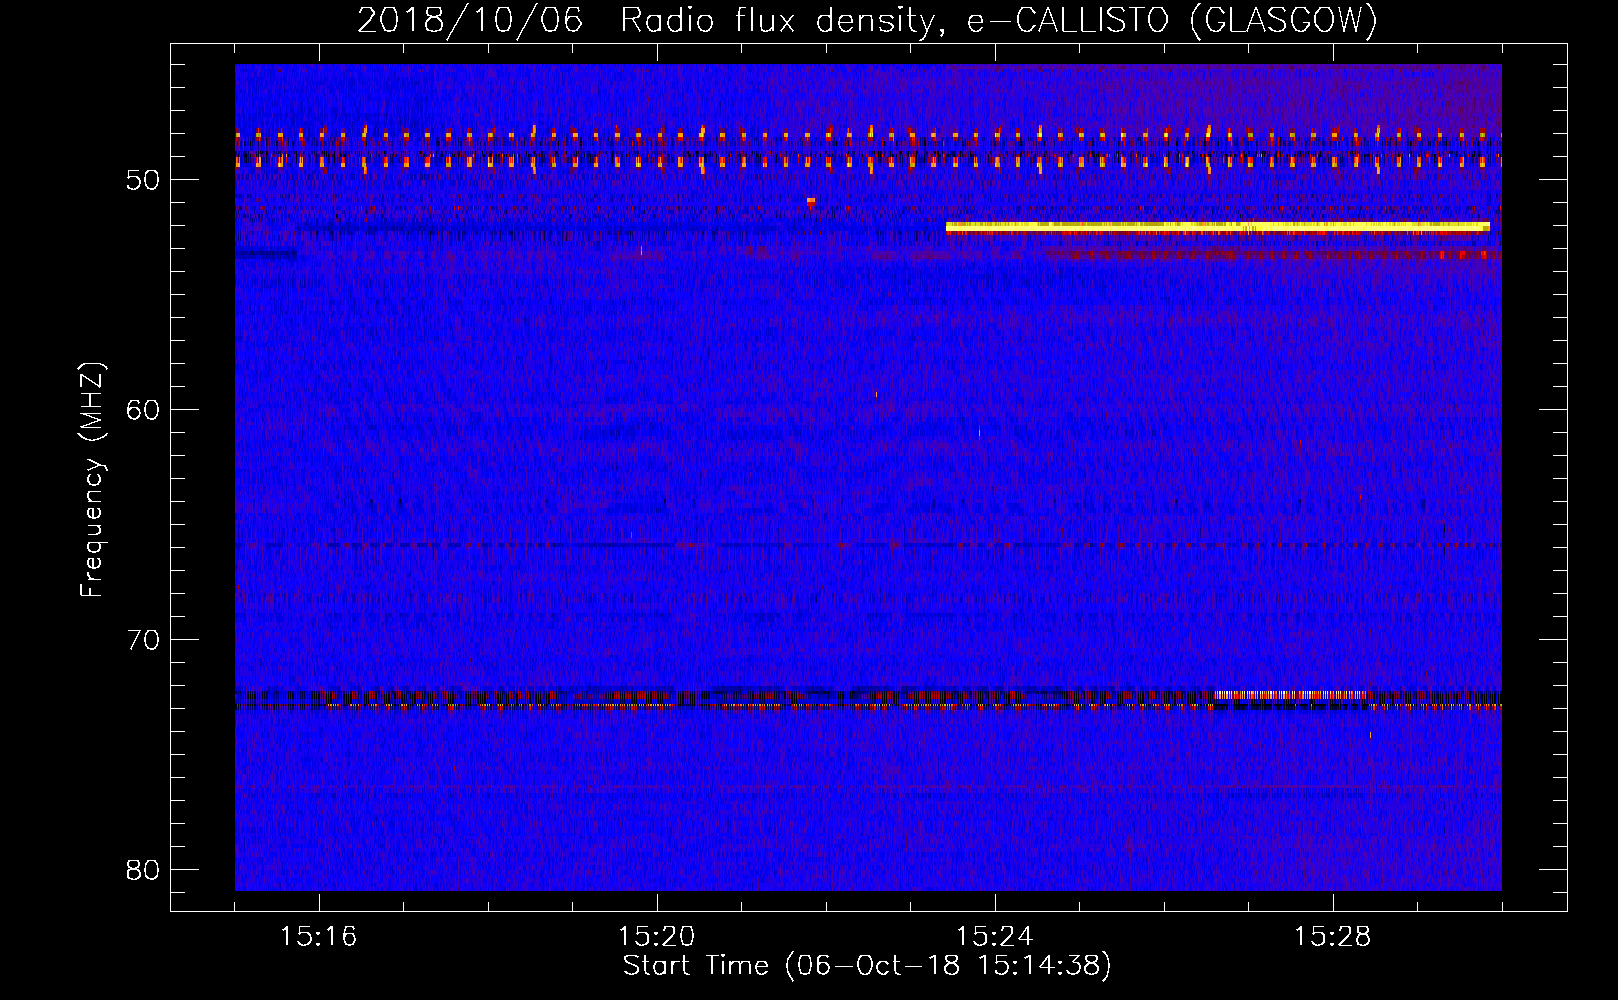
Task: Select the 15:24 time tick label
Action: pos(994,937)
